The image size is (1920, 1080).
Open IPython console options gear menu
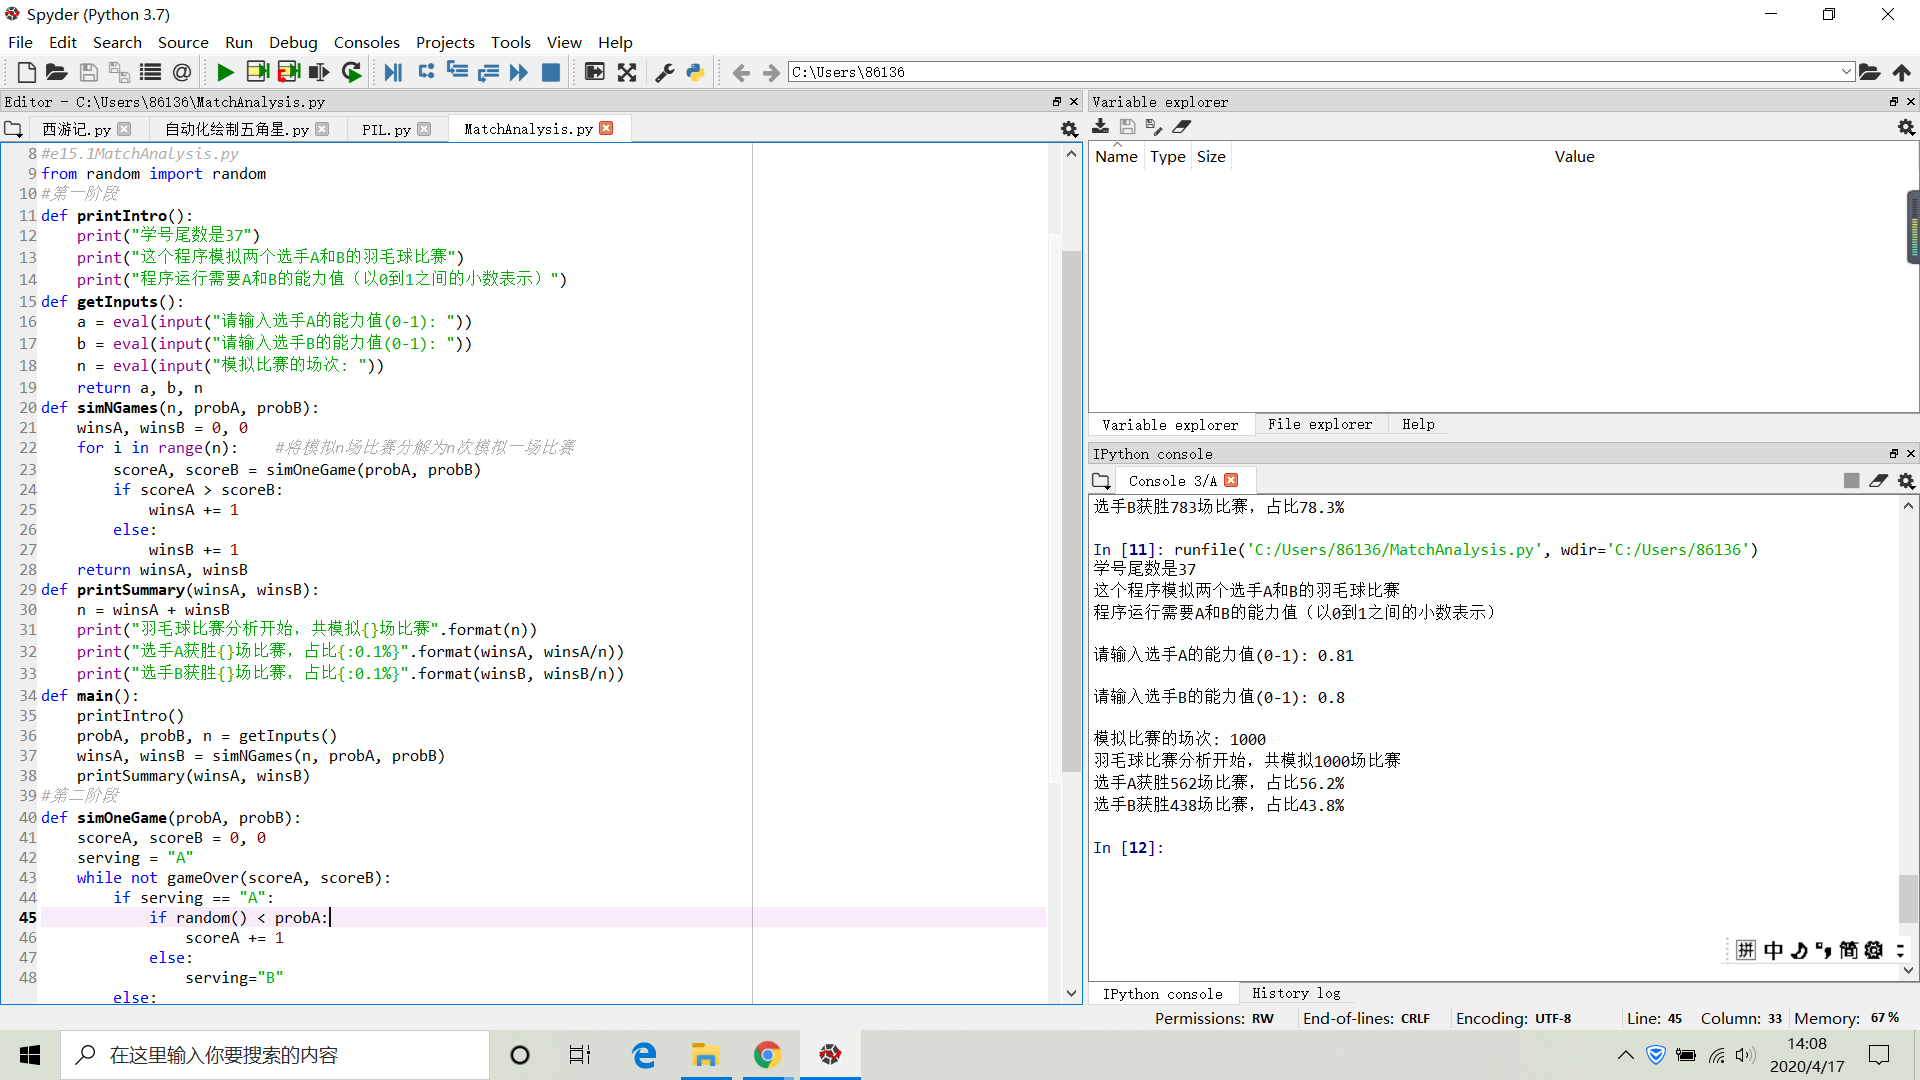point(1906,481)
